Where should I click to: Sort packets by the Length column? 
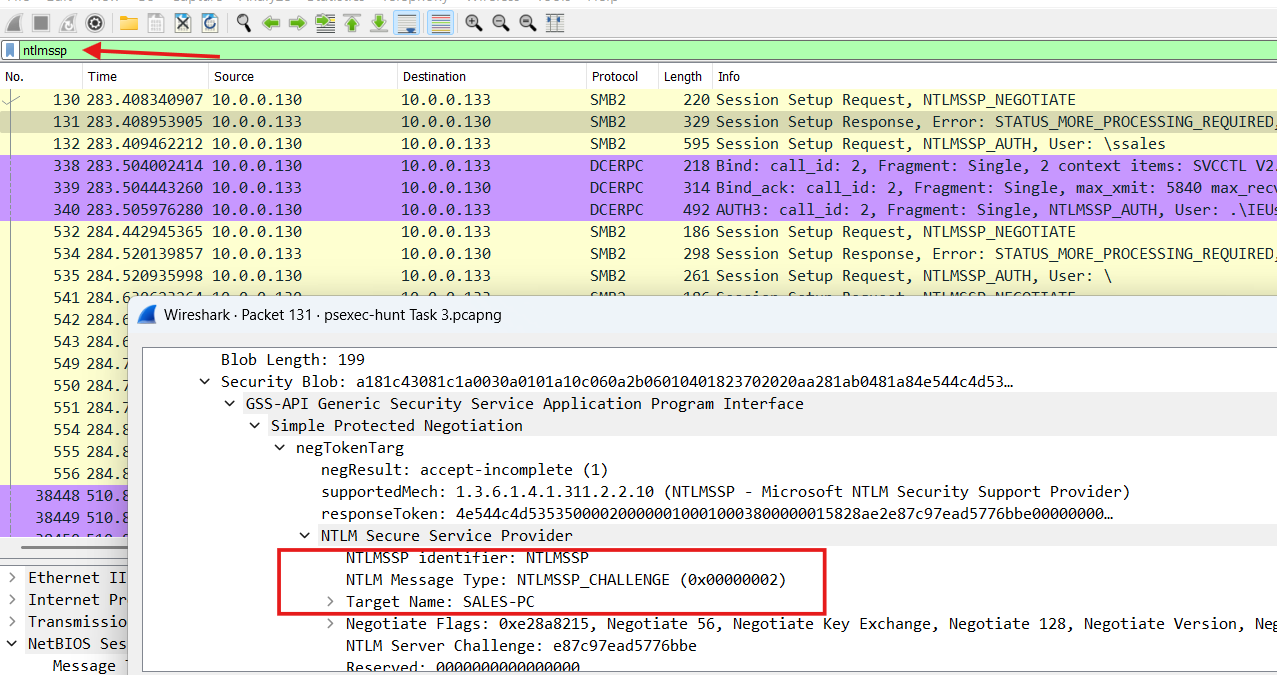685,76
